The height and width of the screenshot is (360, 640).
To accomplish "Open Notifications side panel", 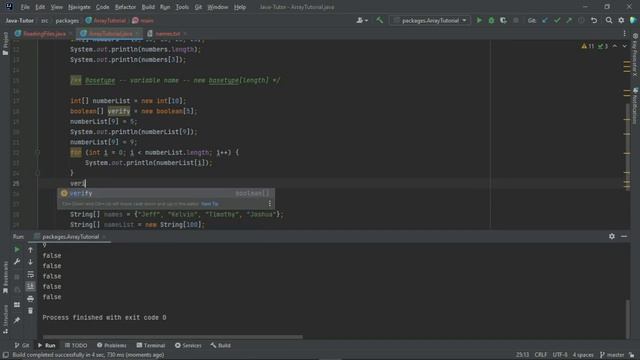I will [635, 106].
